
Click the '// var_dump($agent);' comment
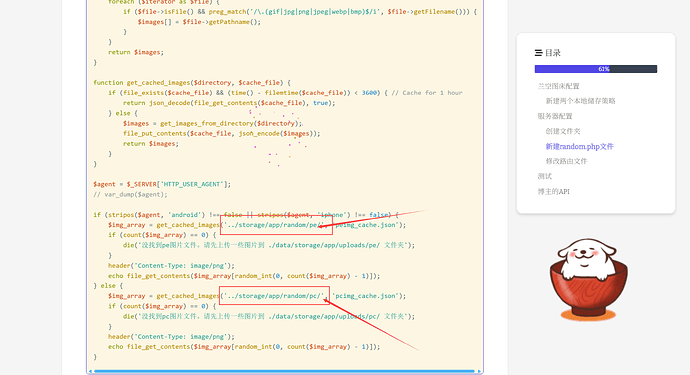click(x=130, y=195)
